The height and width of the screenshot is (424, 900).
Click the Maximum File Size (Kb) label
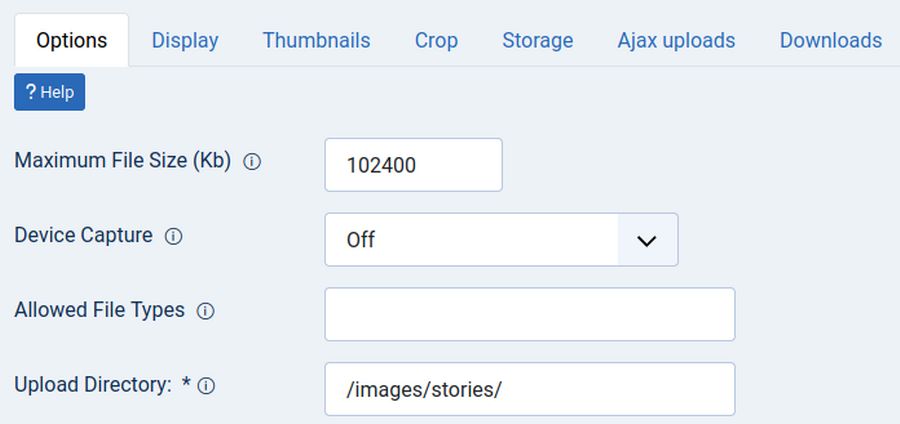[122, 160]
